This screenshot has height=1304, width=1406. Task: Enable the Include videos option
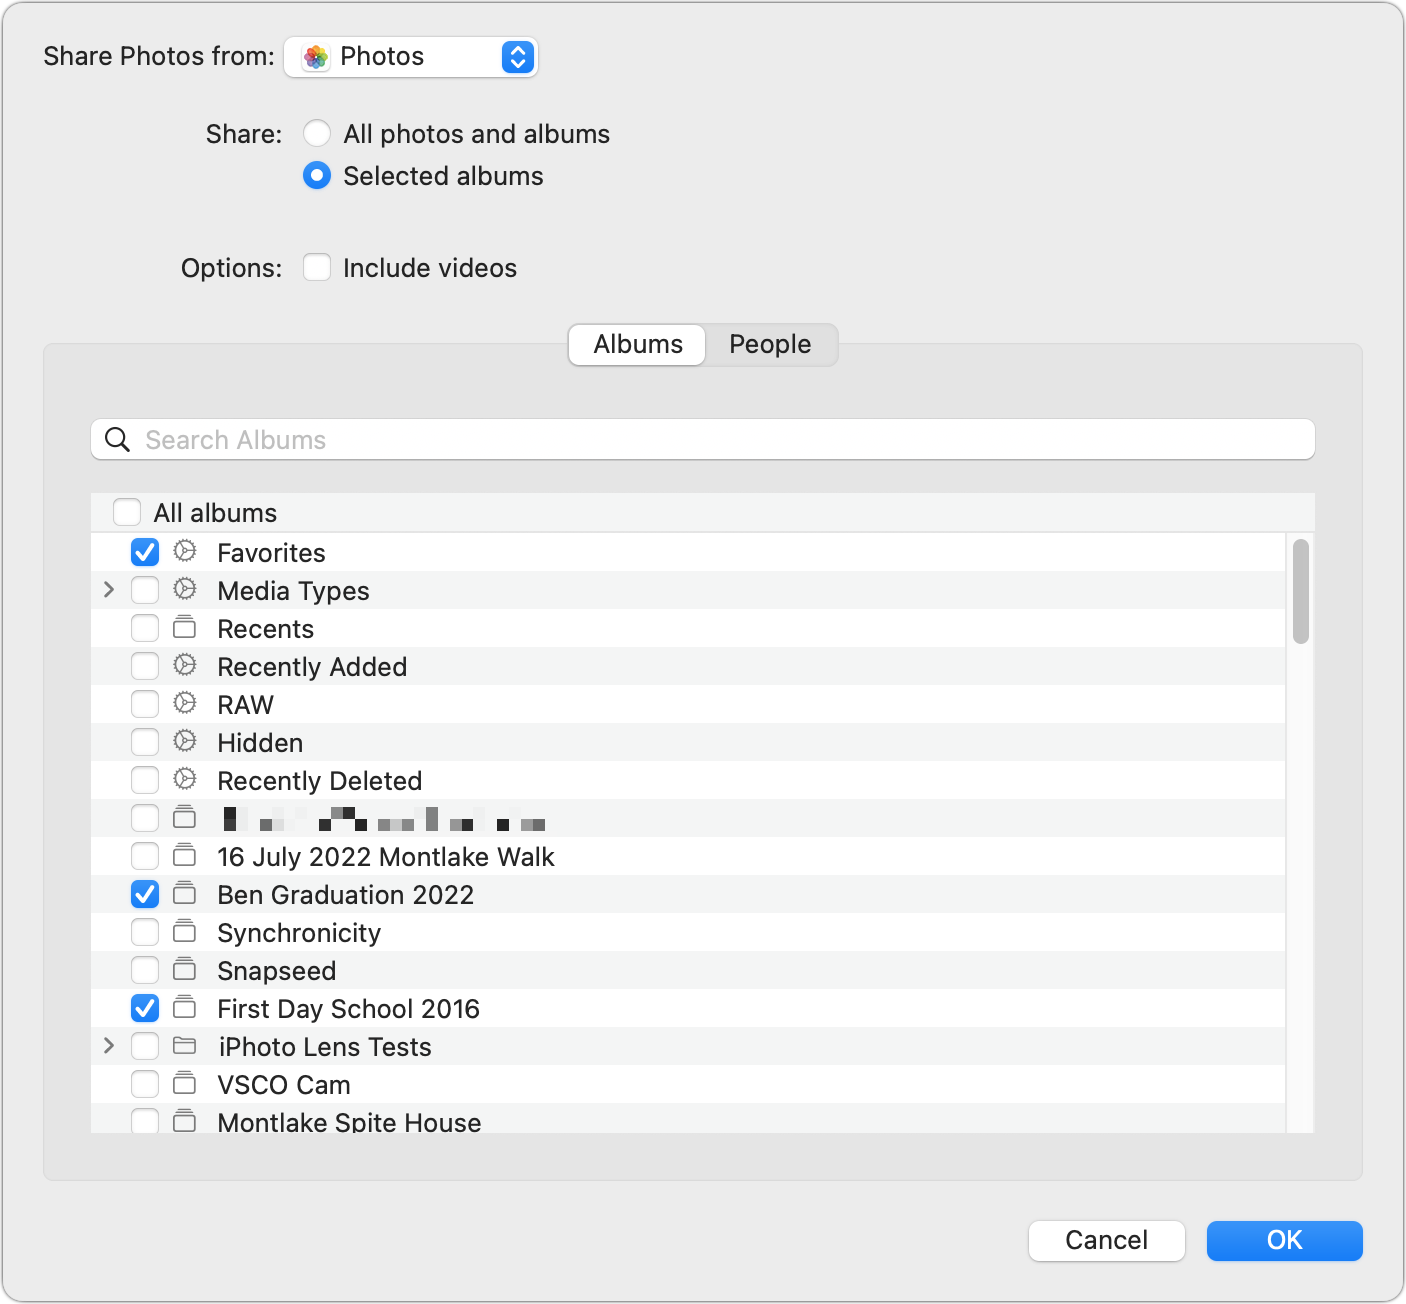point(317,267)
